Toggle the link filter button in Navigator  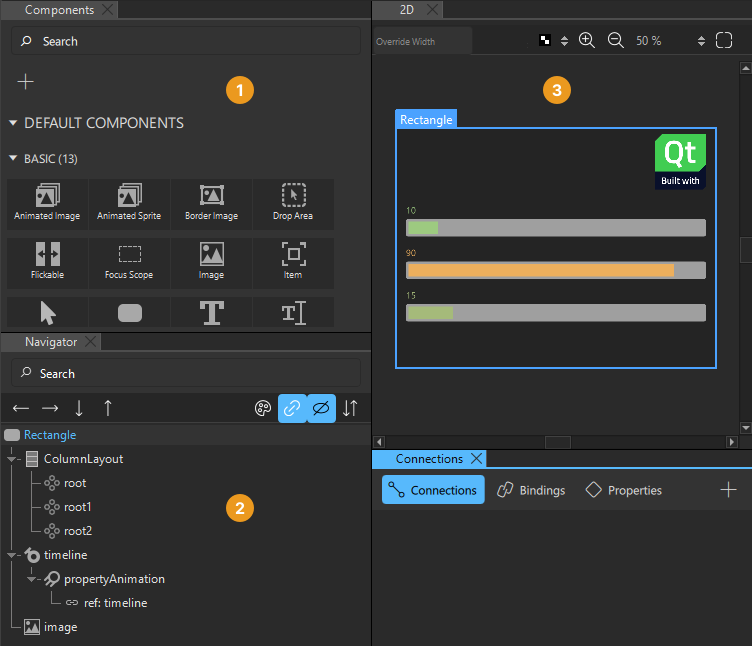point(292,408)
